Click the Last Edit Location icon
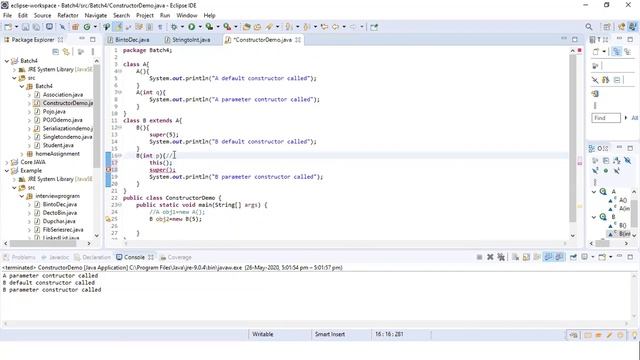This screenshot has width=640, height=360. 324,27
